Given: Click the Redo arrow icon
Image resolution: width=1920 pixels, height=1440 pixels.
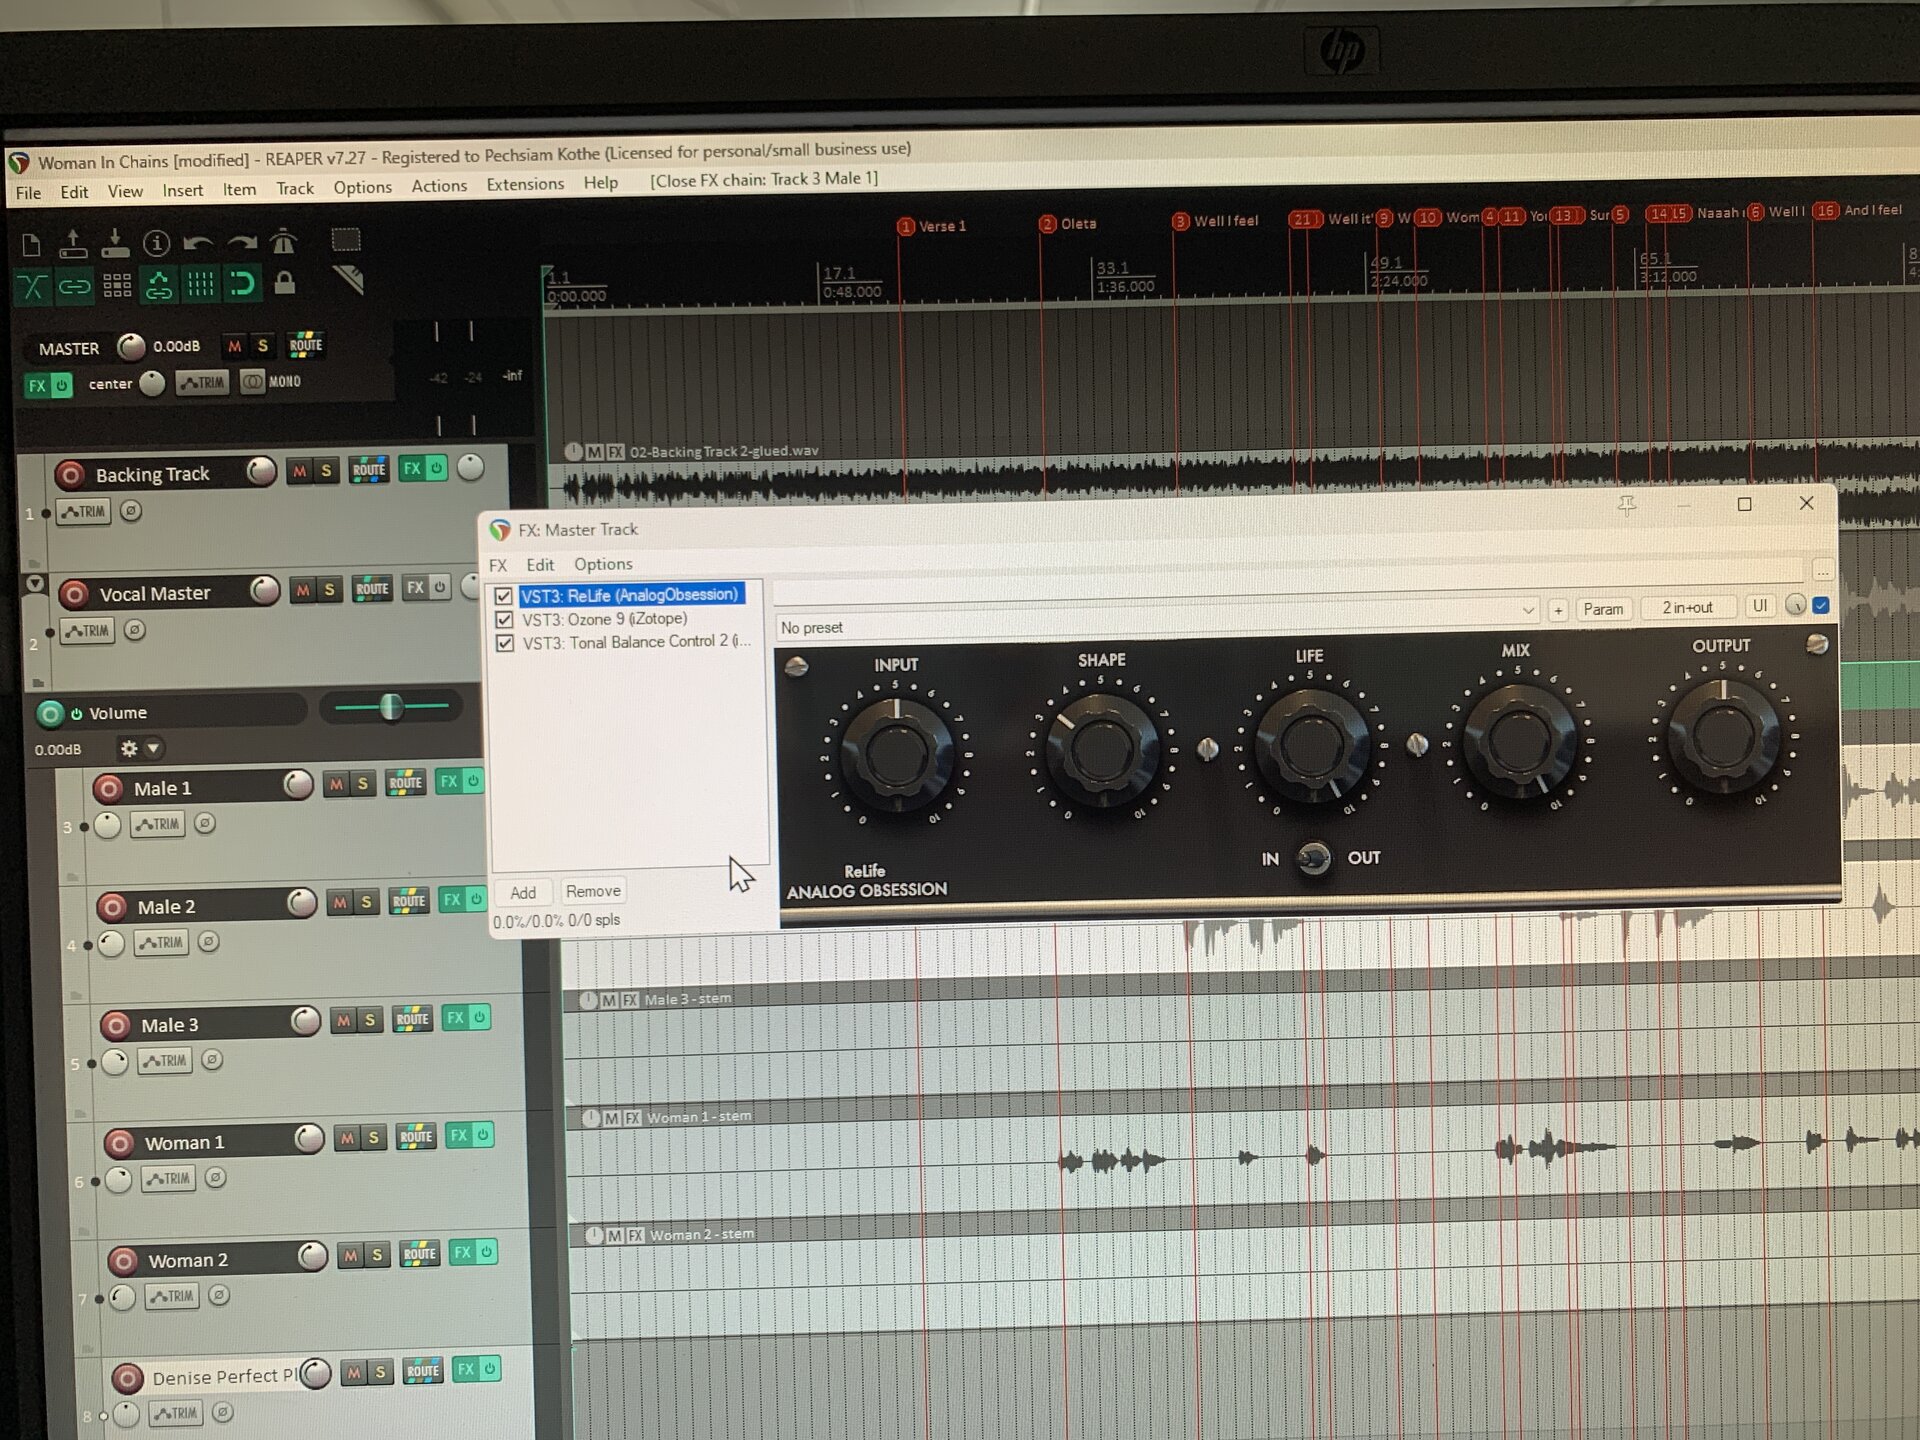Looking at the screenshot, I should (241, 242).
